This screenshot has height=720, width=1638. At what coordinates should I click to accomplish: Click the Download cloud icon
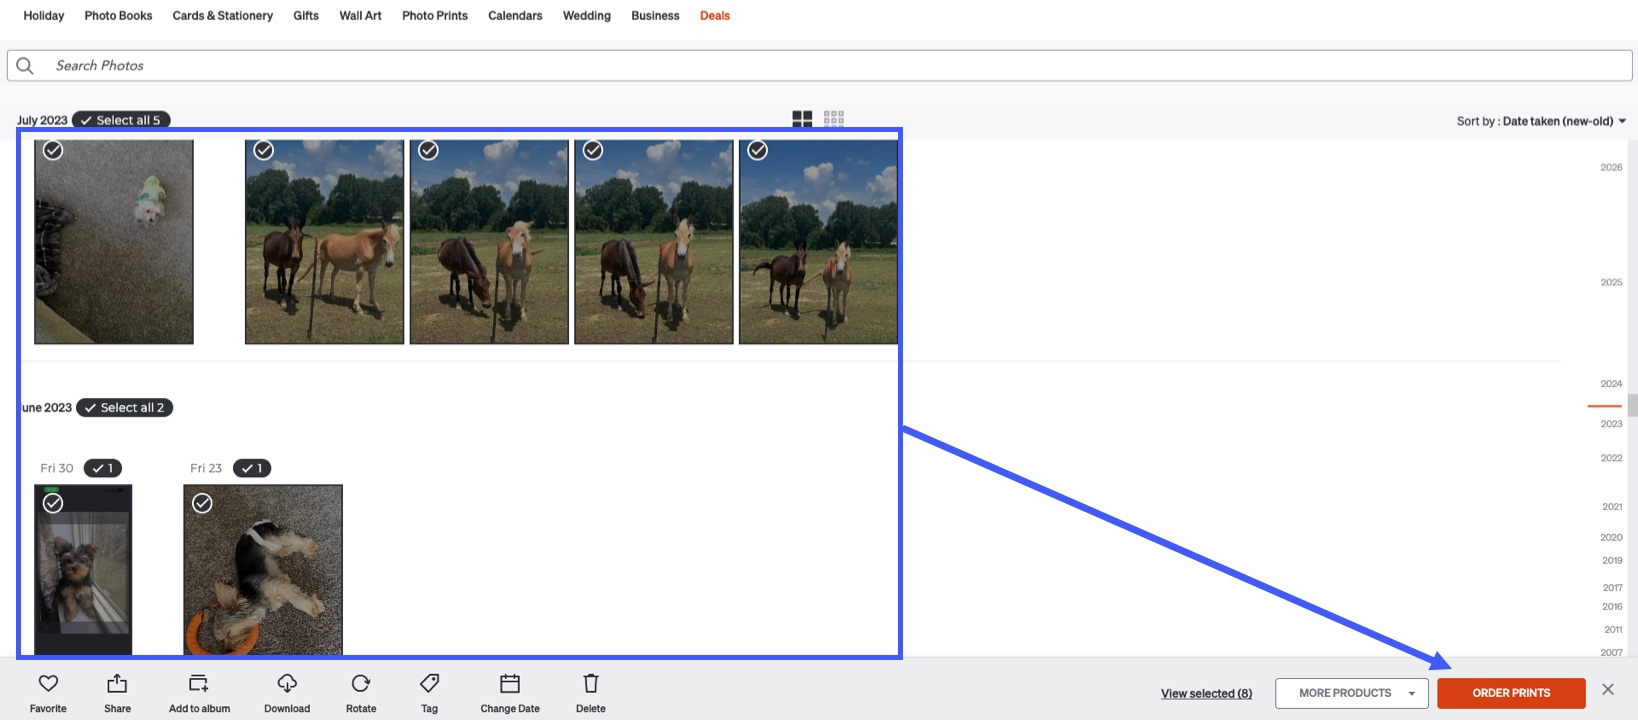287,684
